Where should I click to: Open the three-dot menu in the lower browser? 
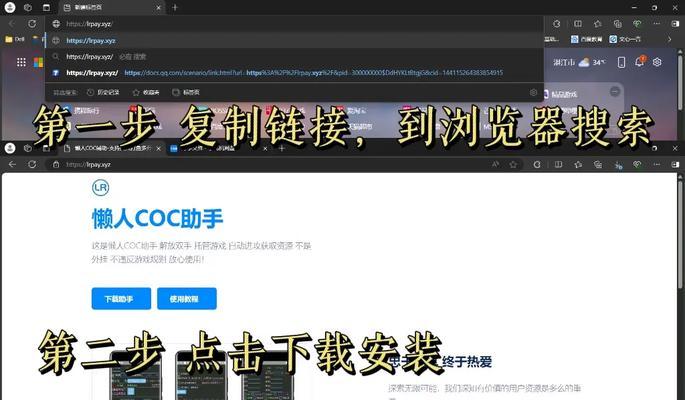[x=657, y=165]
